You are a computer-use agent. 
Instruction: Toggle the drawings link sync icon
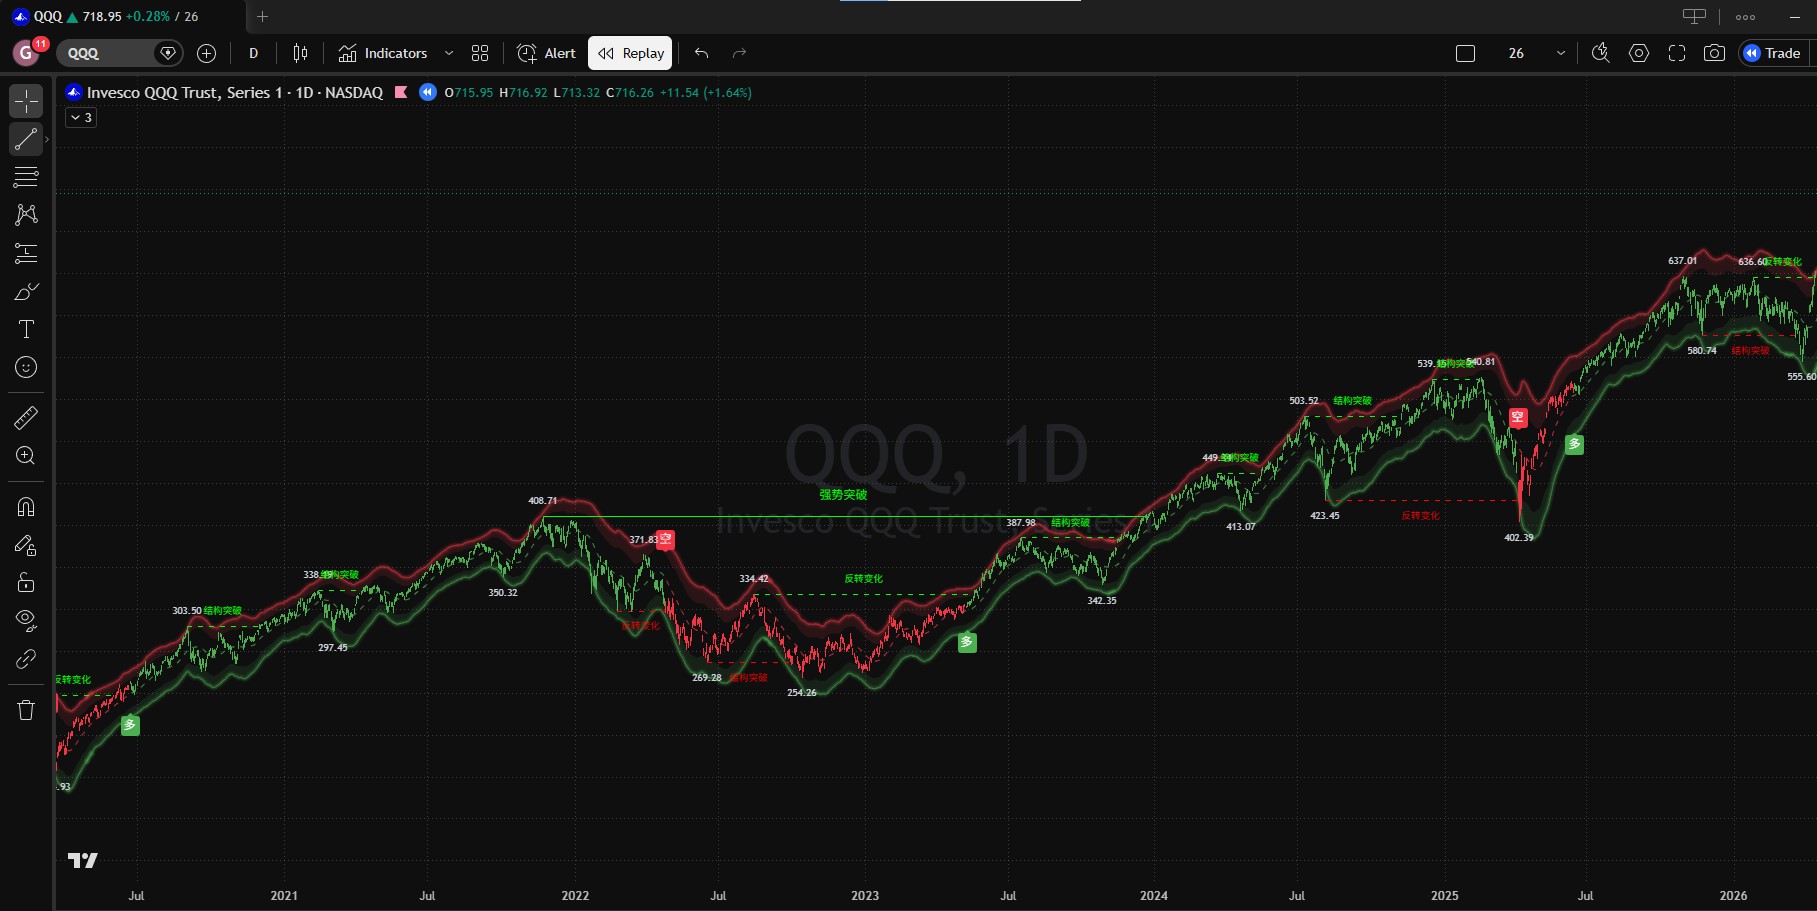(26, 659)
